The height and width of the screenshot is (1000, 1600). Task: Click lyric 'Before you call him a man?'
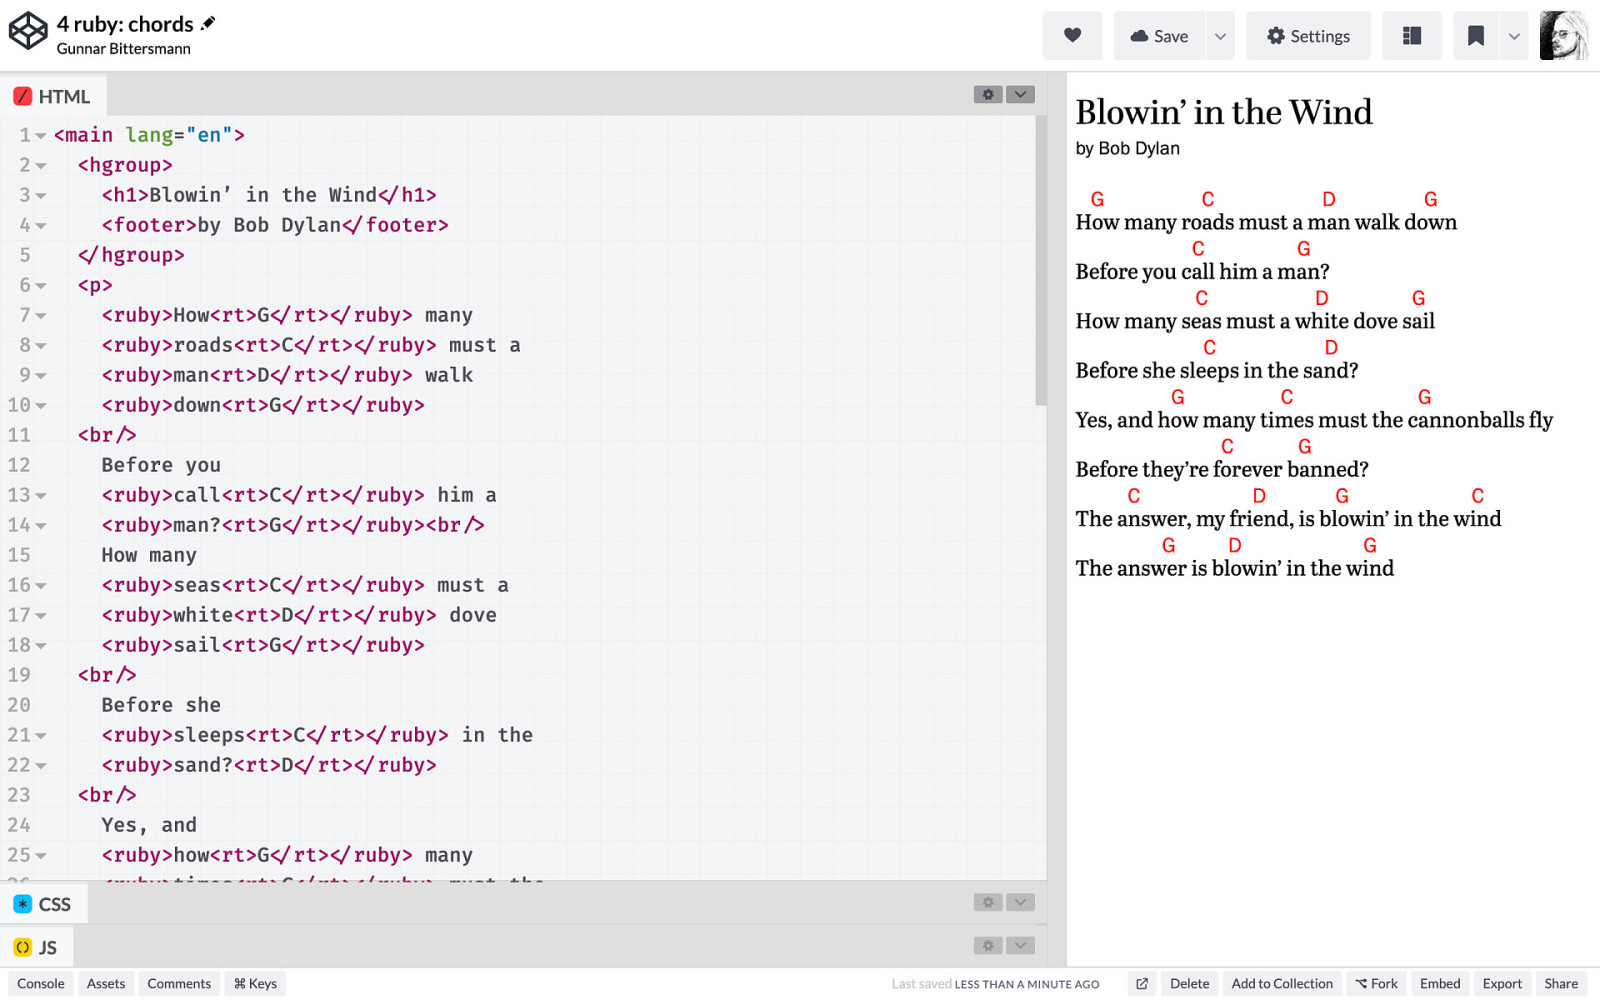point(1202,272)
